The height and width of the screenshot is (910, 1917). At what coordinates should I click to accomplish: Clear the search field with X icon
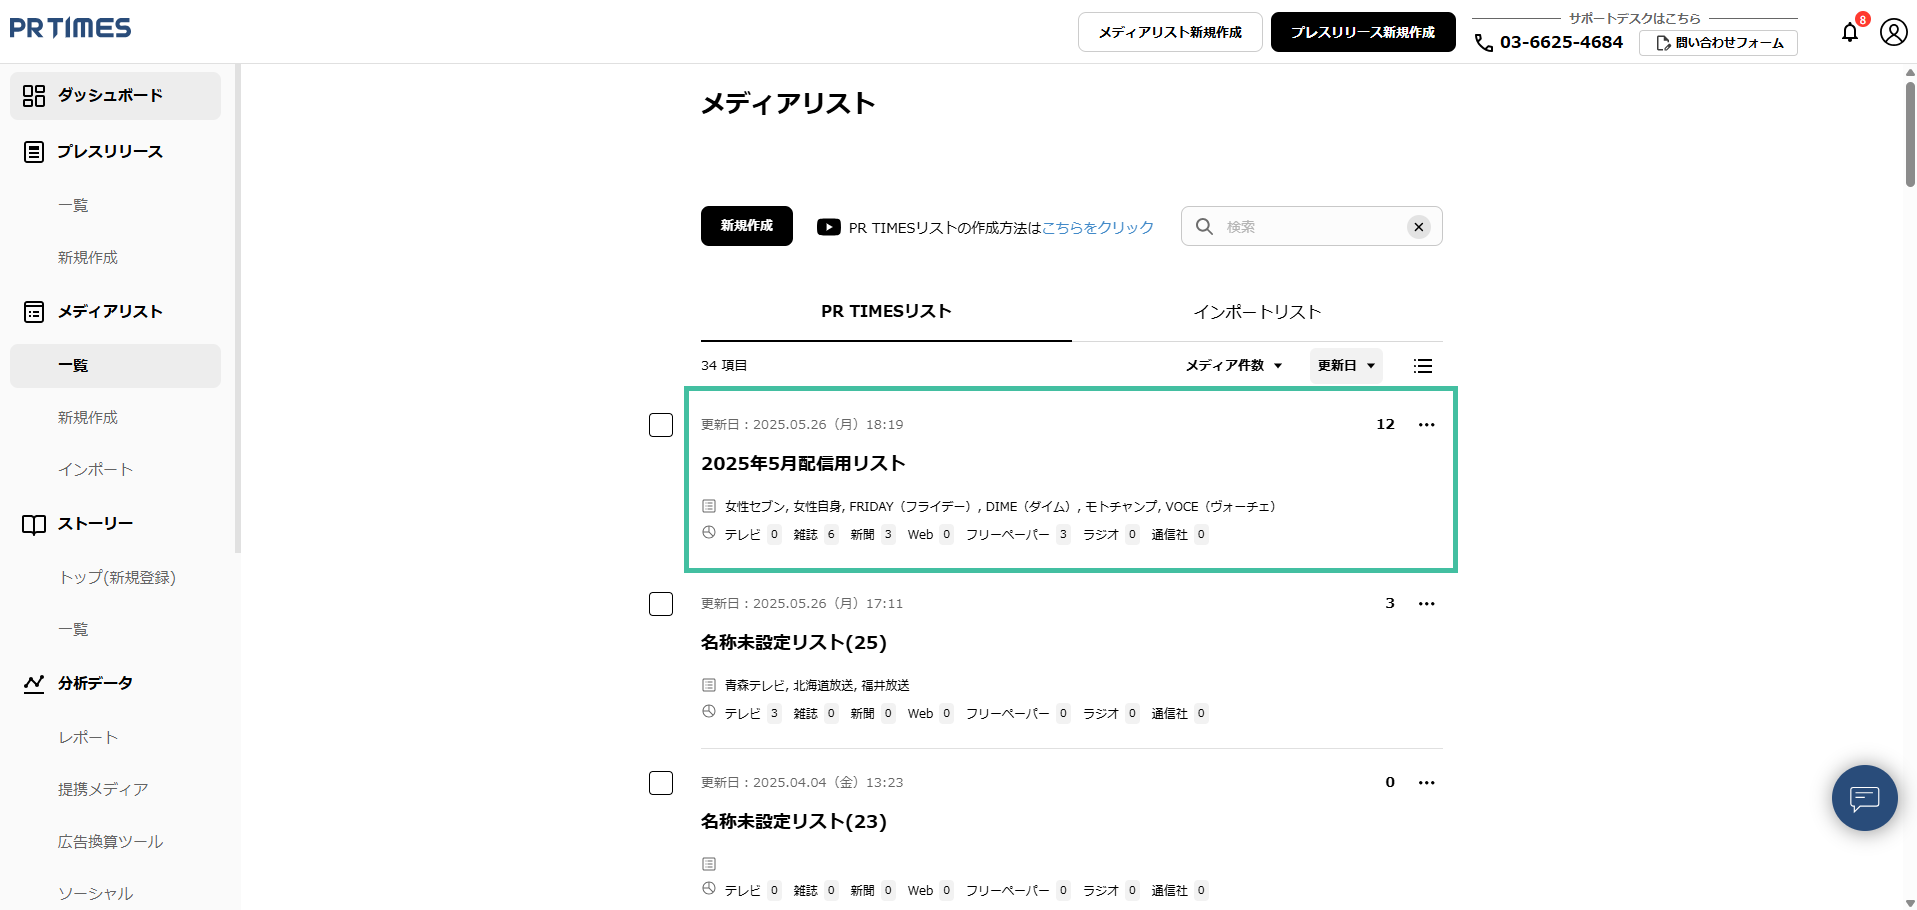(x=1418, y=227)
